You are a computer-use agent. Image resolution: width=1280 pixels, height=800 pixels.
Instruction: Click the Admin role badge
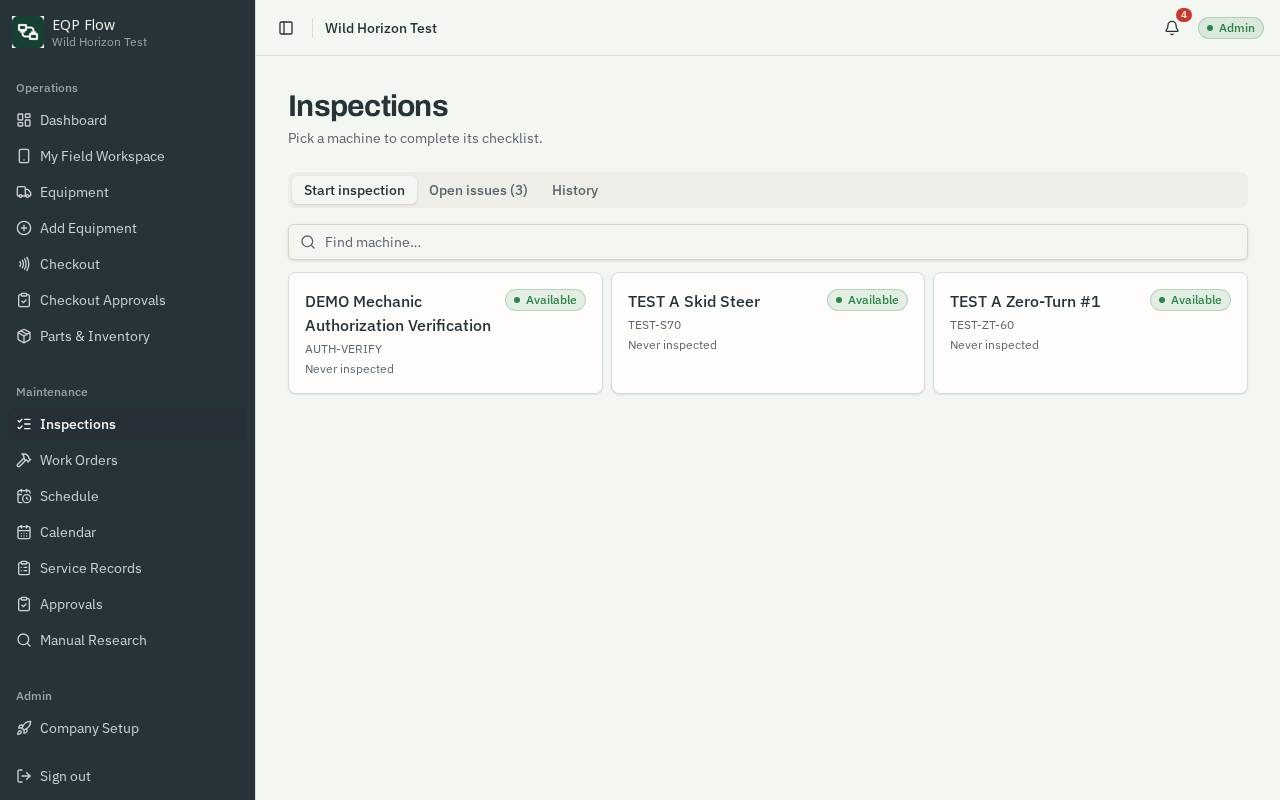click(1231, 28)
